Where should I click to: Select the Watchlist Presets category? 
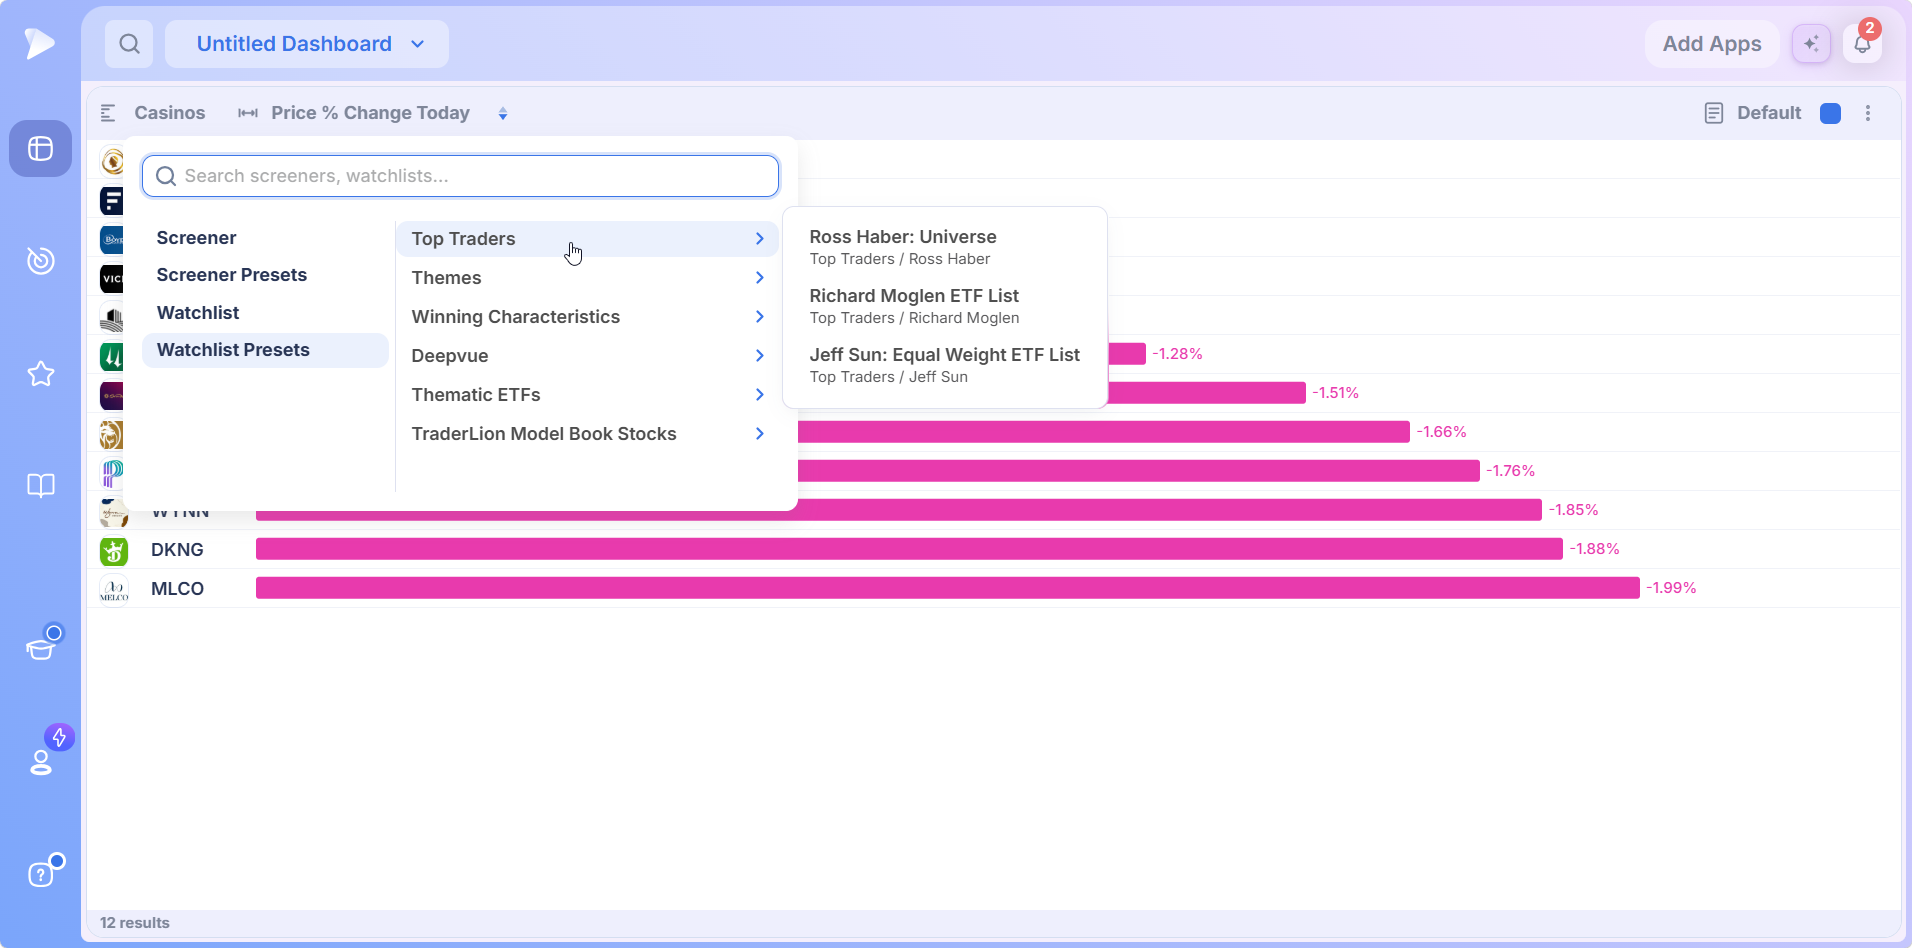click(x=265, y=350)
